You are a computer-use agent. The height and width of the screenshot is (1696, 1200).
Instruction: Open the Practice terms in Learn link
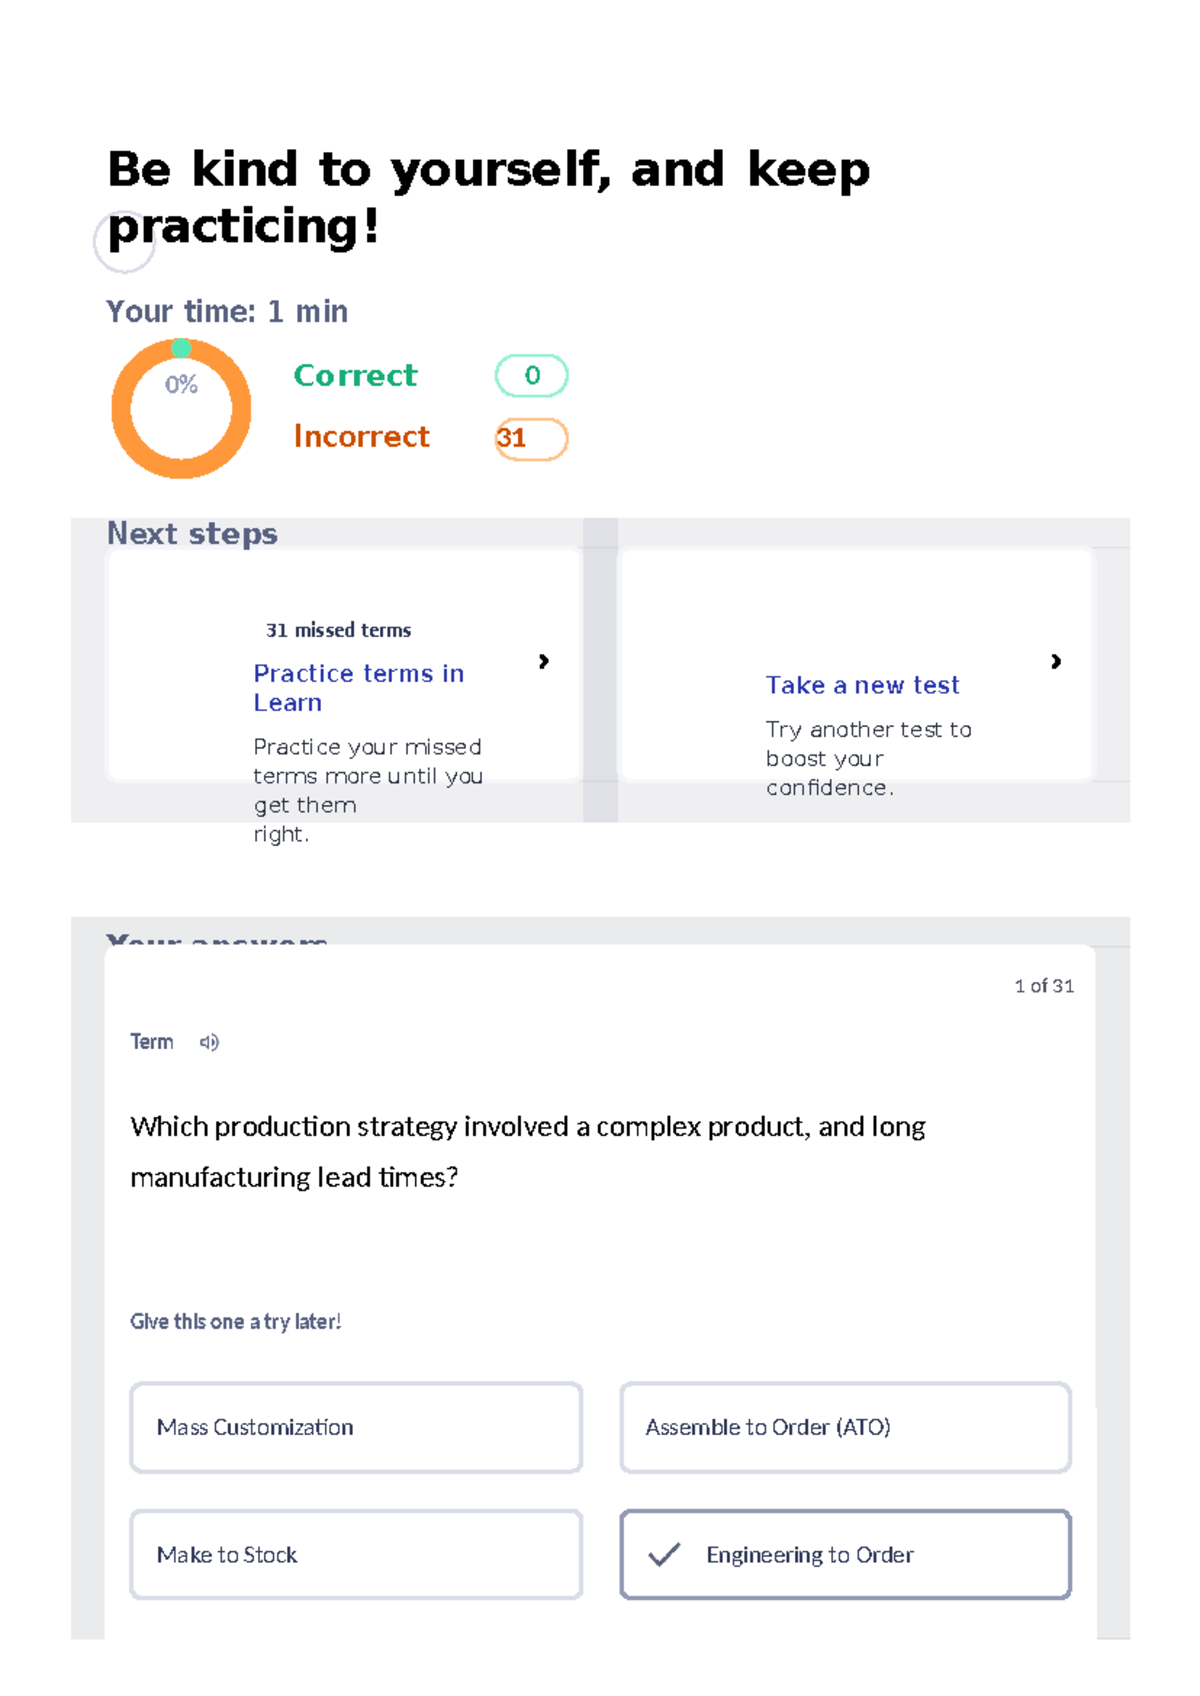358,688
